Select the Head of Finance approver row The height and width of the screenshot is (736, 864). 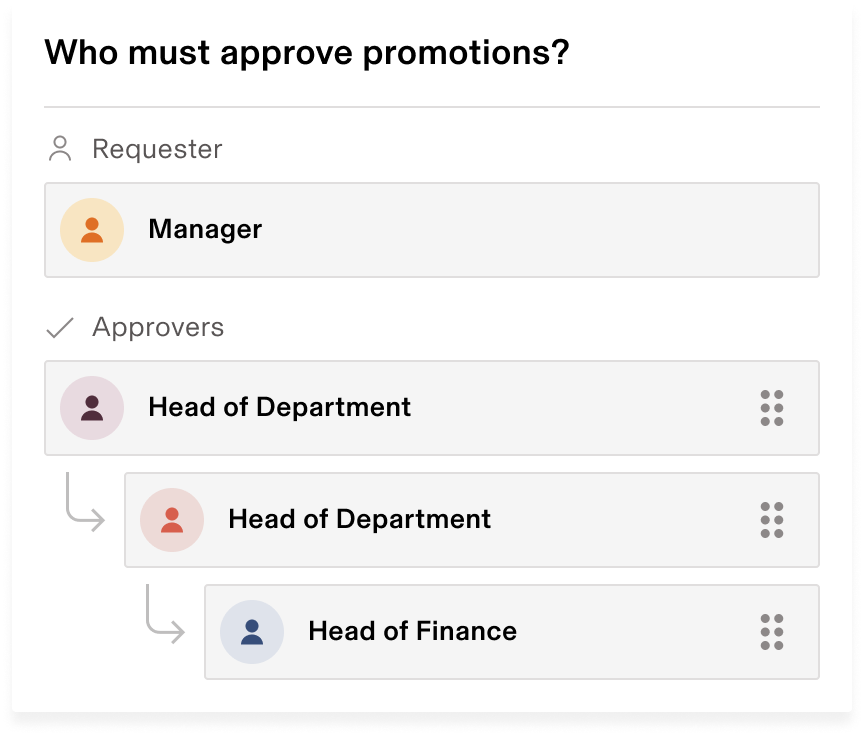pyautogui.click(x=512, y=632)
